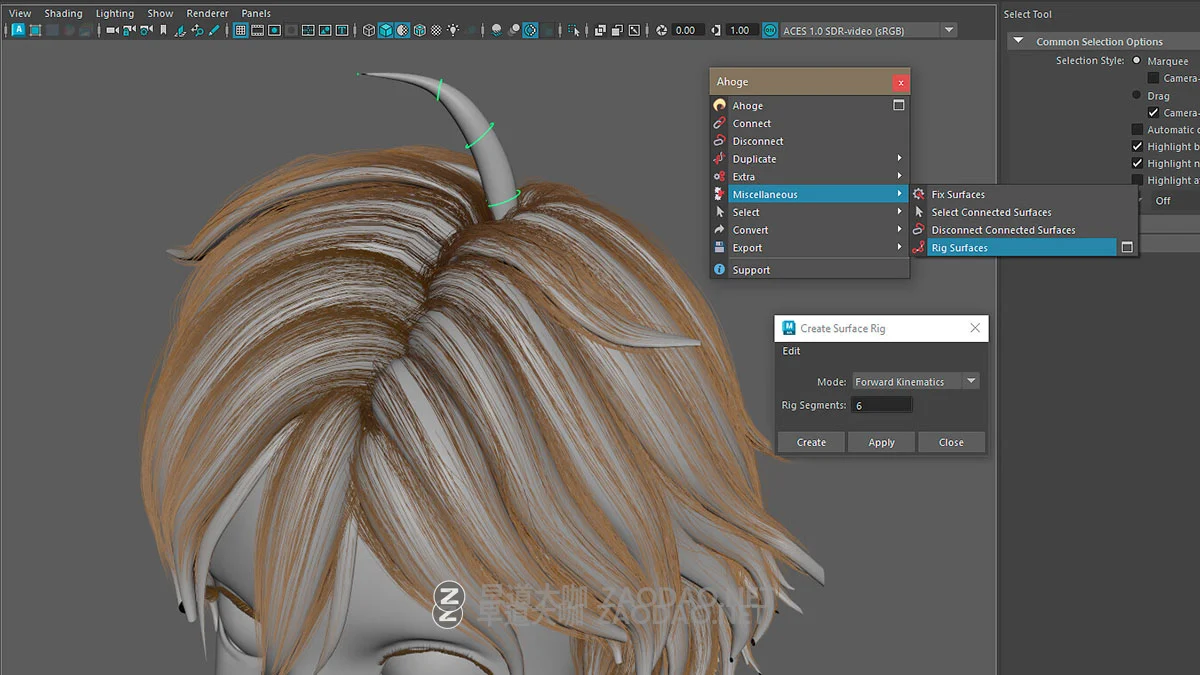Toggle the wireframe display mode icon
Viewport: 1200px width, 675px height.
click(369, 30)
